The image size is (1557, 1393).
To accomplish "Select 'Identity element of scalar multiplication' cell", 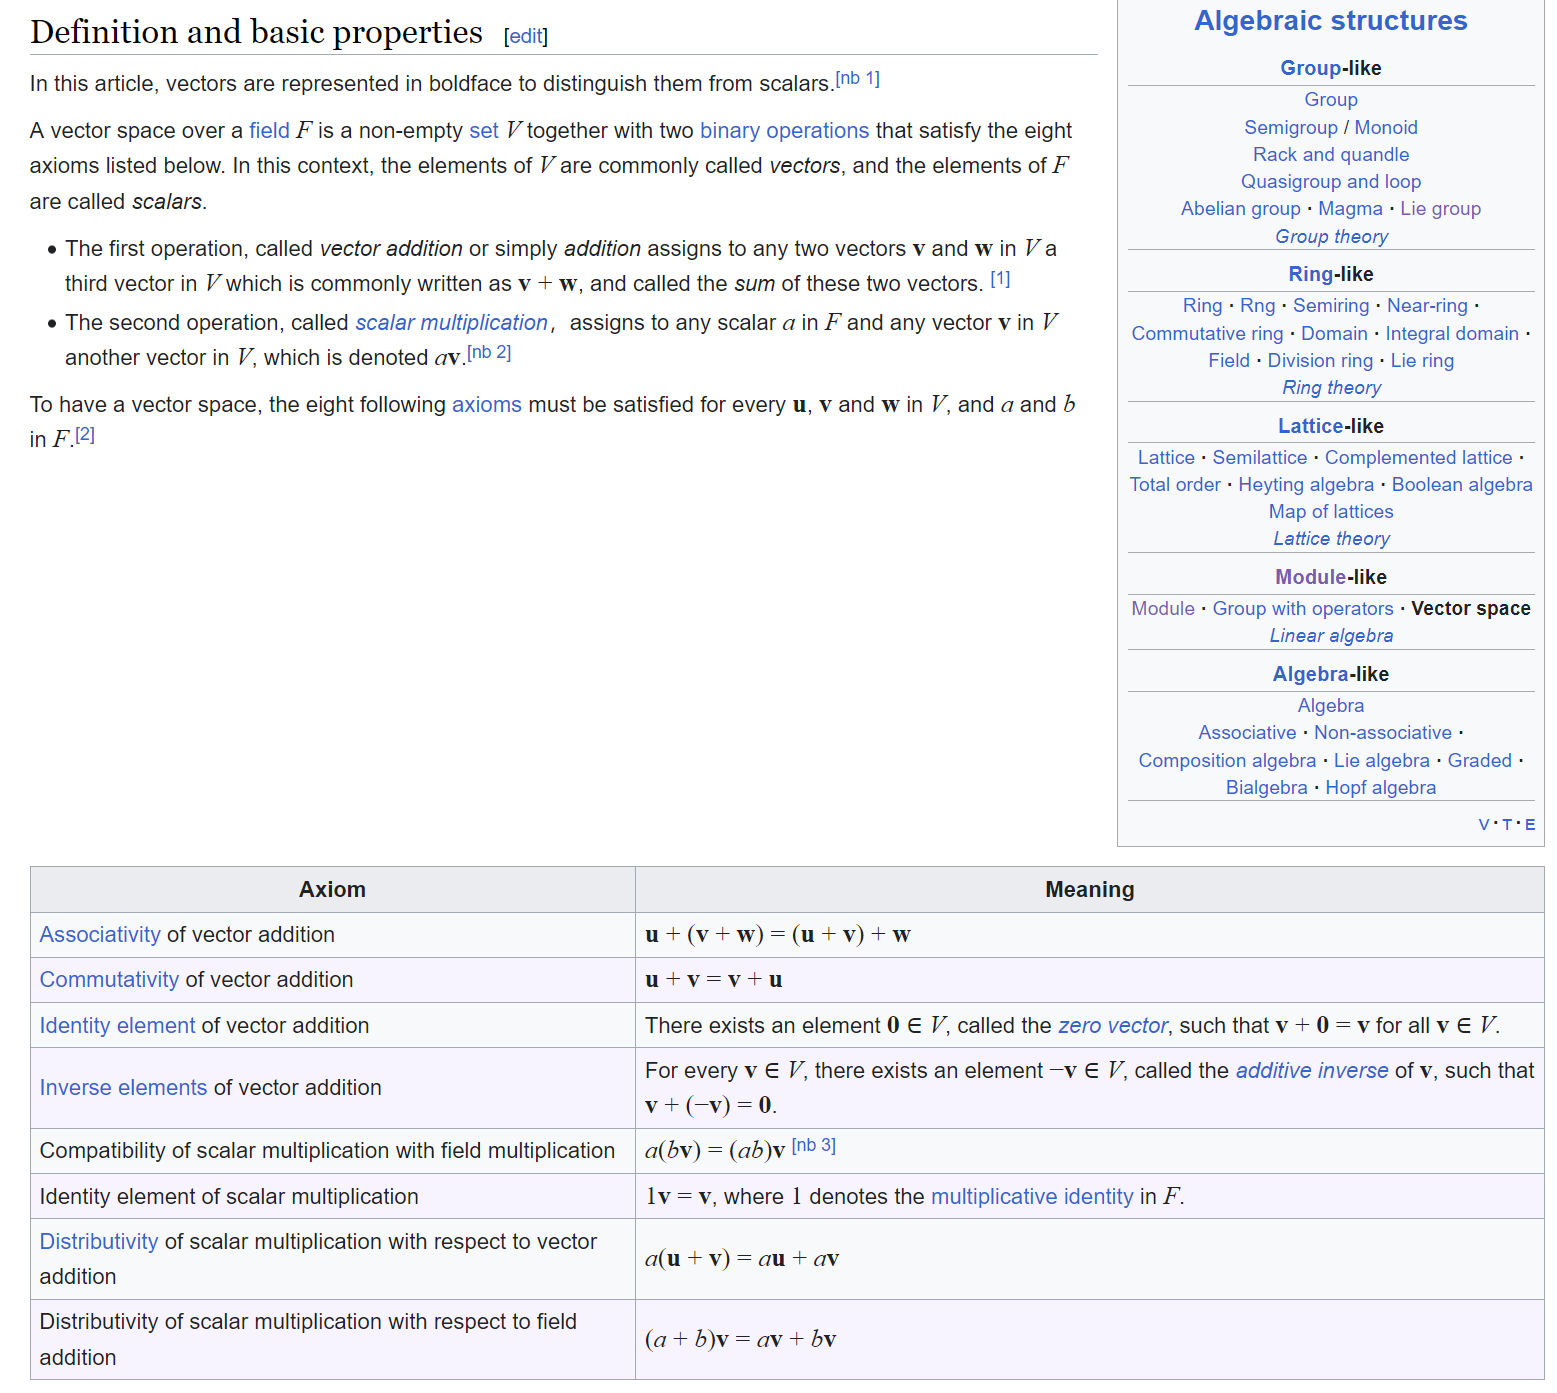I will point(332,1197).
